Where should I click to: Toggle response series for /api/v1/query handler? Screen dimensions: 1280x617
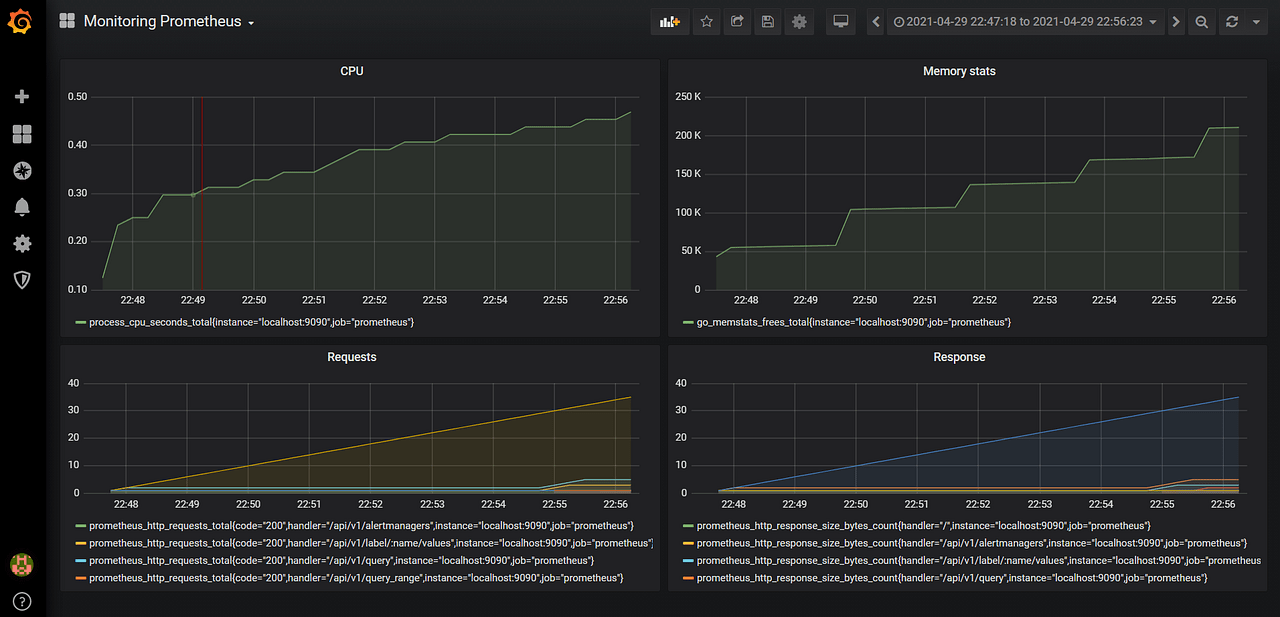pos(952,578)
